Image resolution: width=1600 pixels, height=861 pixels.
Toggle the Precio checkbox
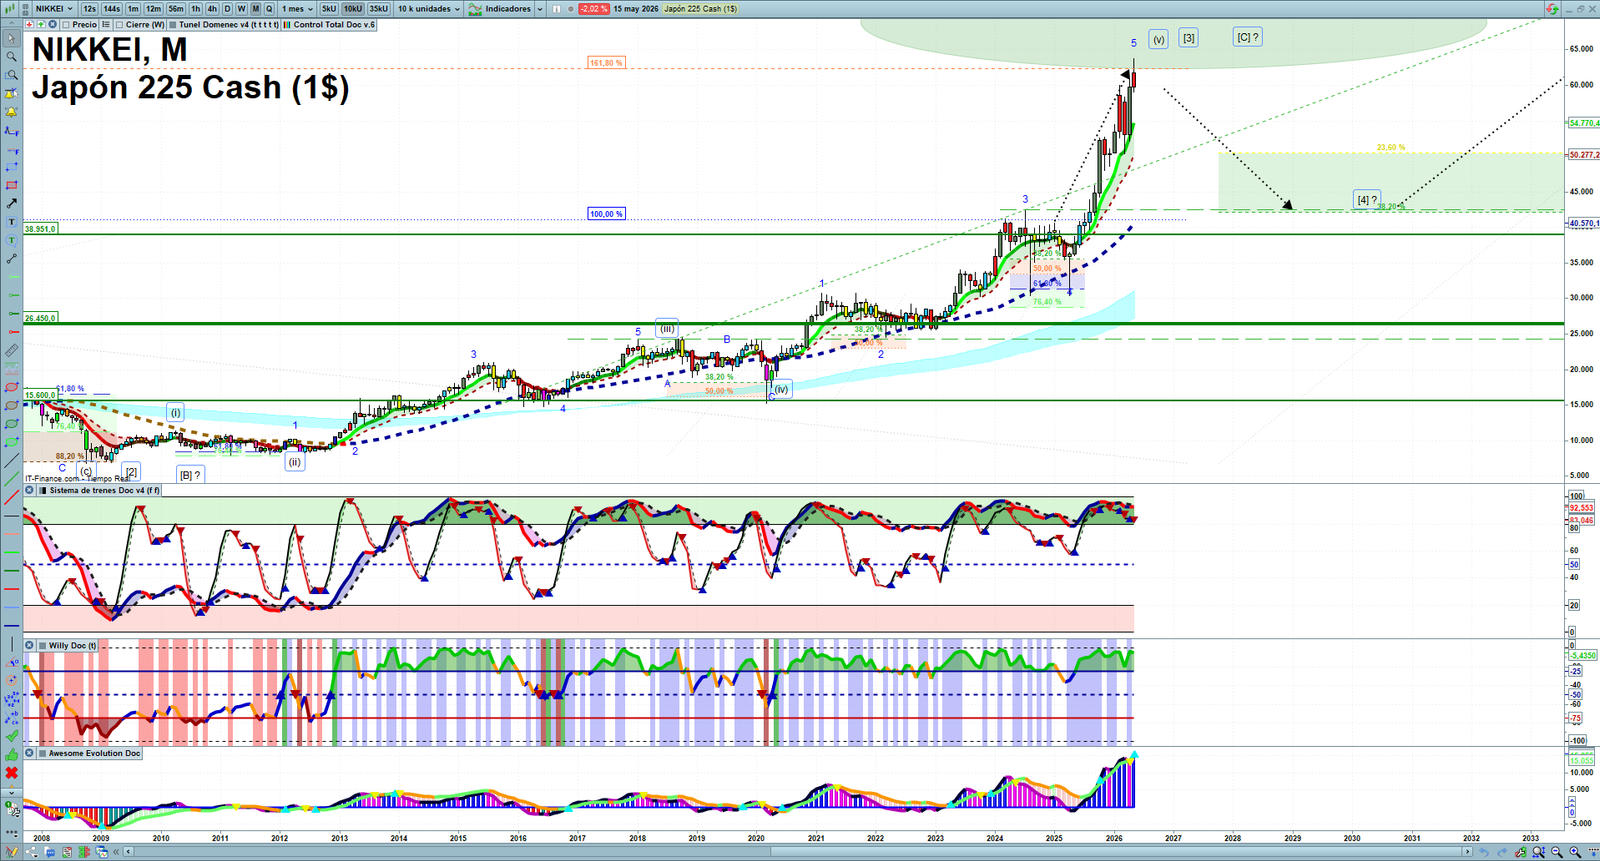pos(66,24)
